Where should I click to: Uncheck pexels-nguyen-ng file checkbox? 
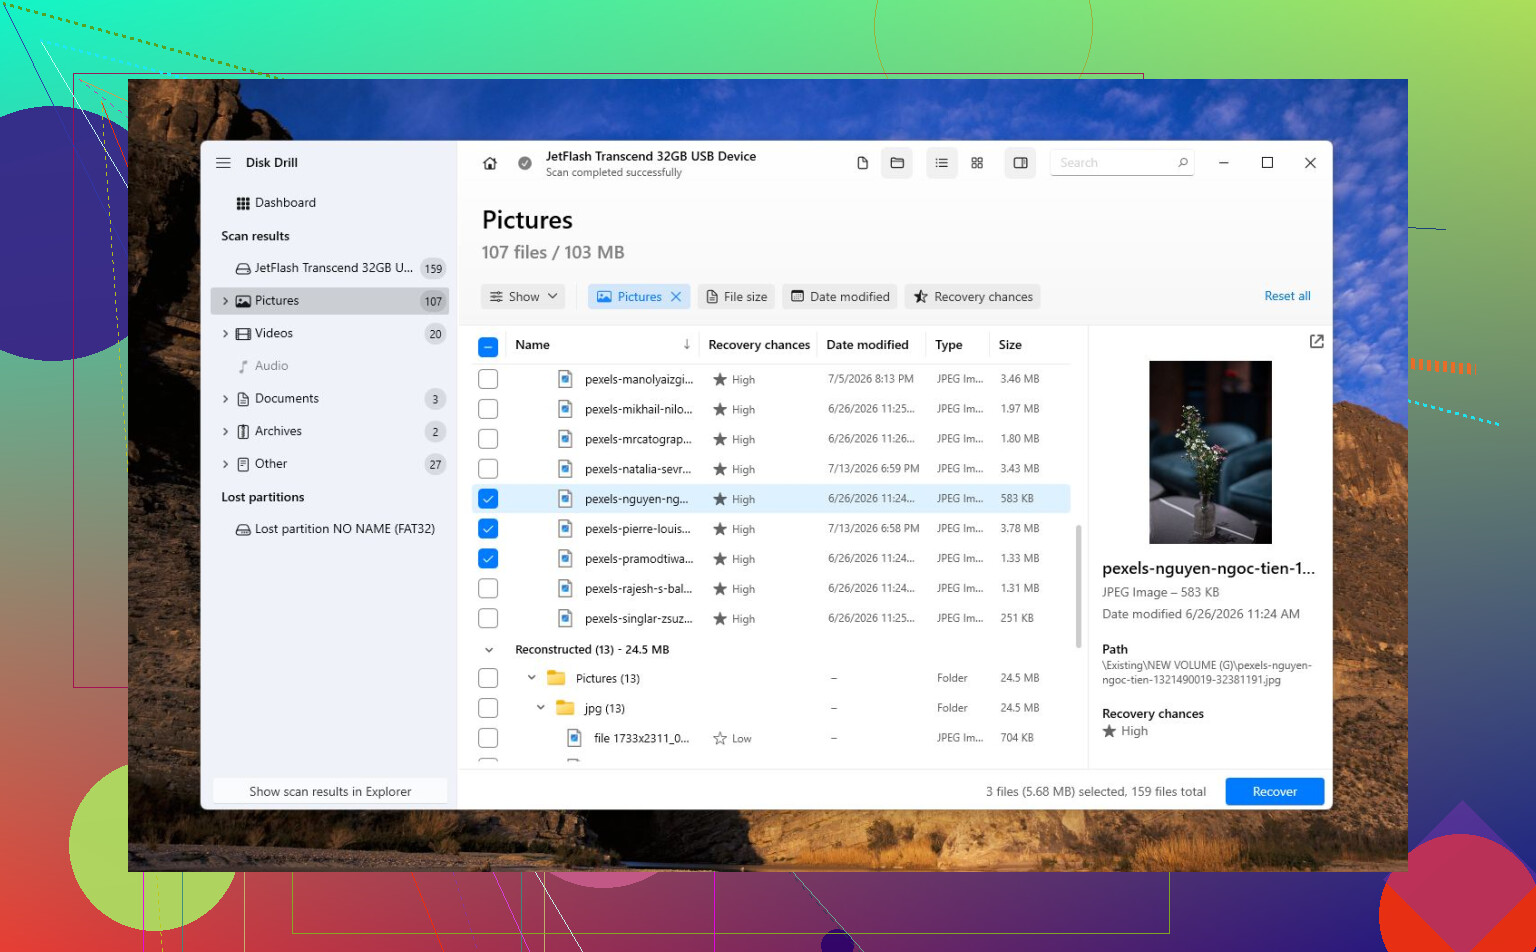488,499
